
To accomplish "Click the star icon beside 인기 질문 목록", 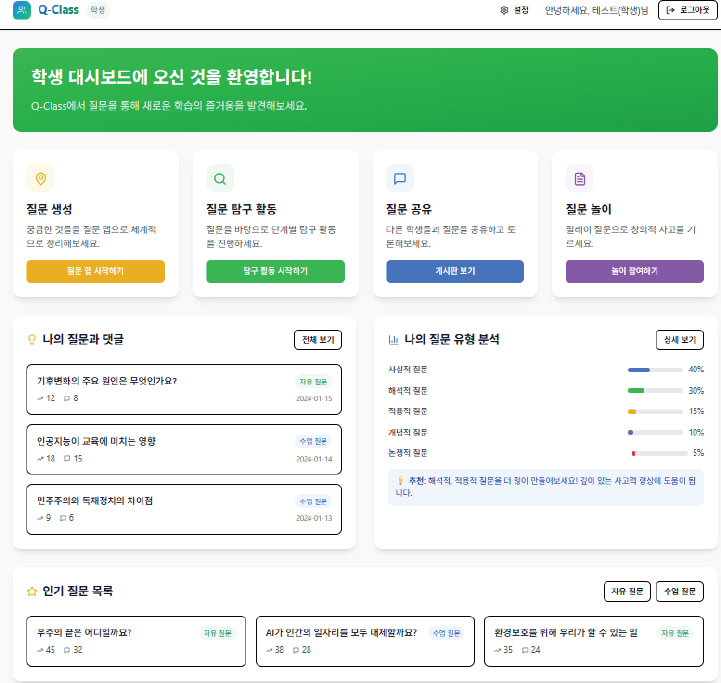I will [x=31, y=591].
